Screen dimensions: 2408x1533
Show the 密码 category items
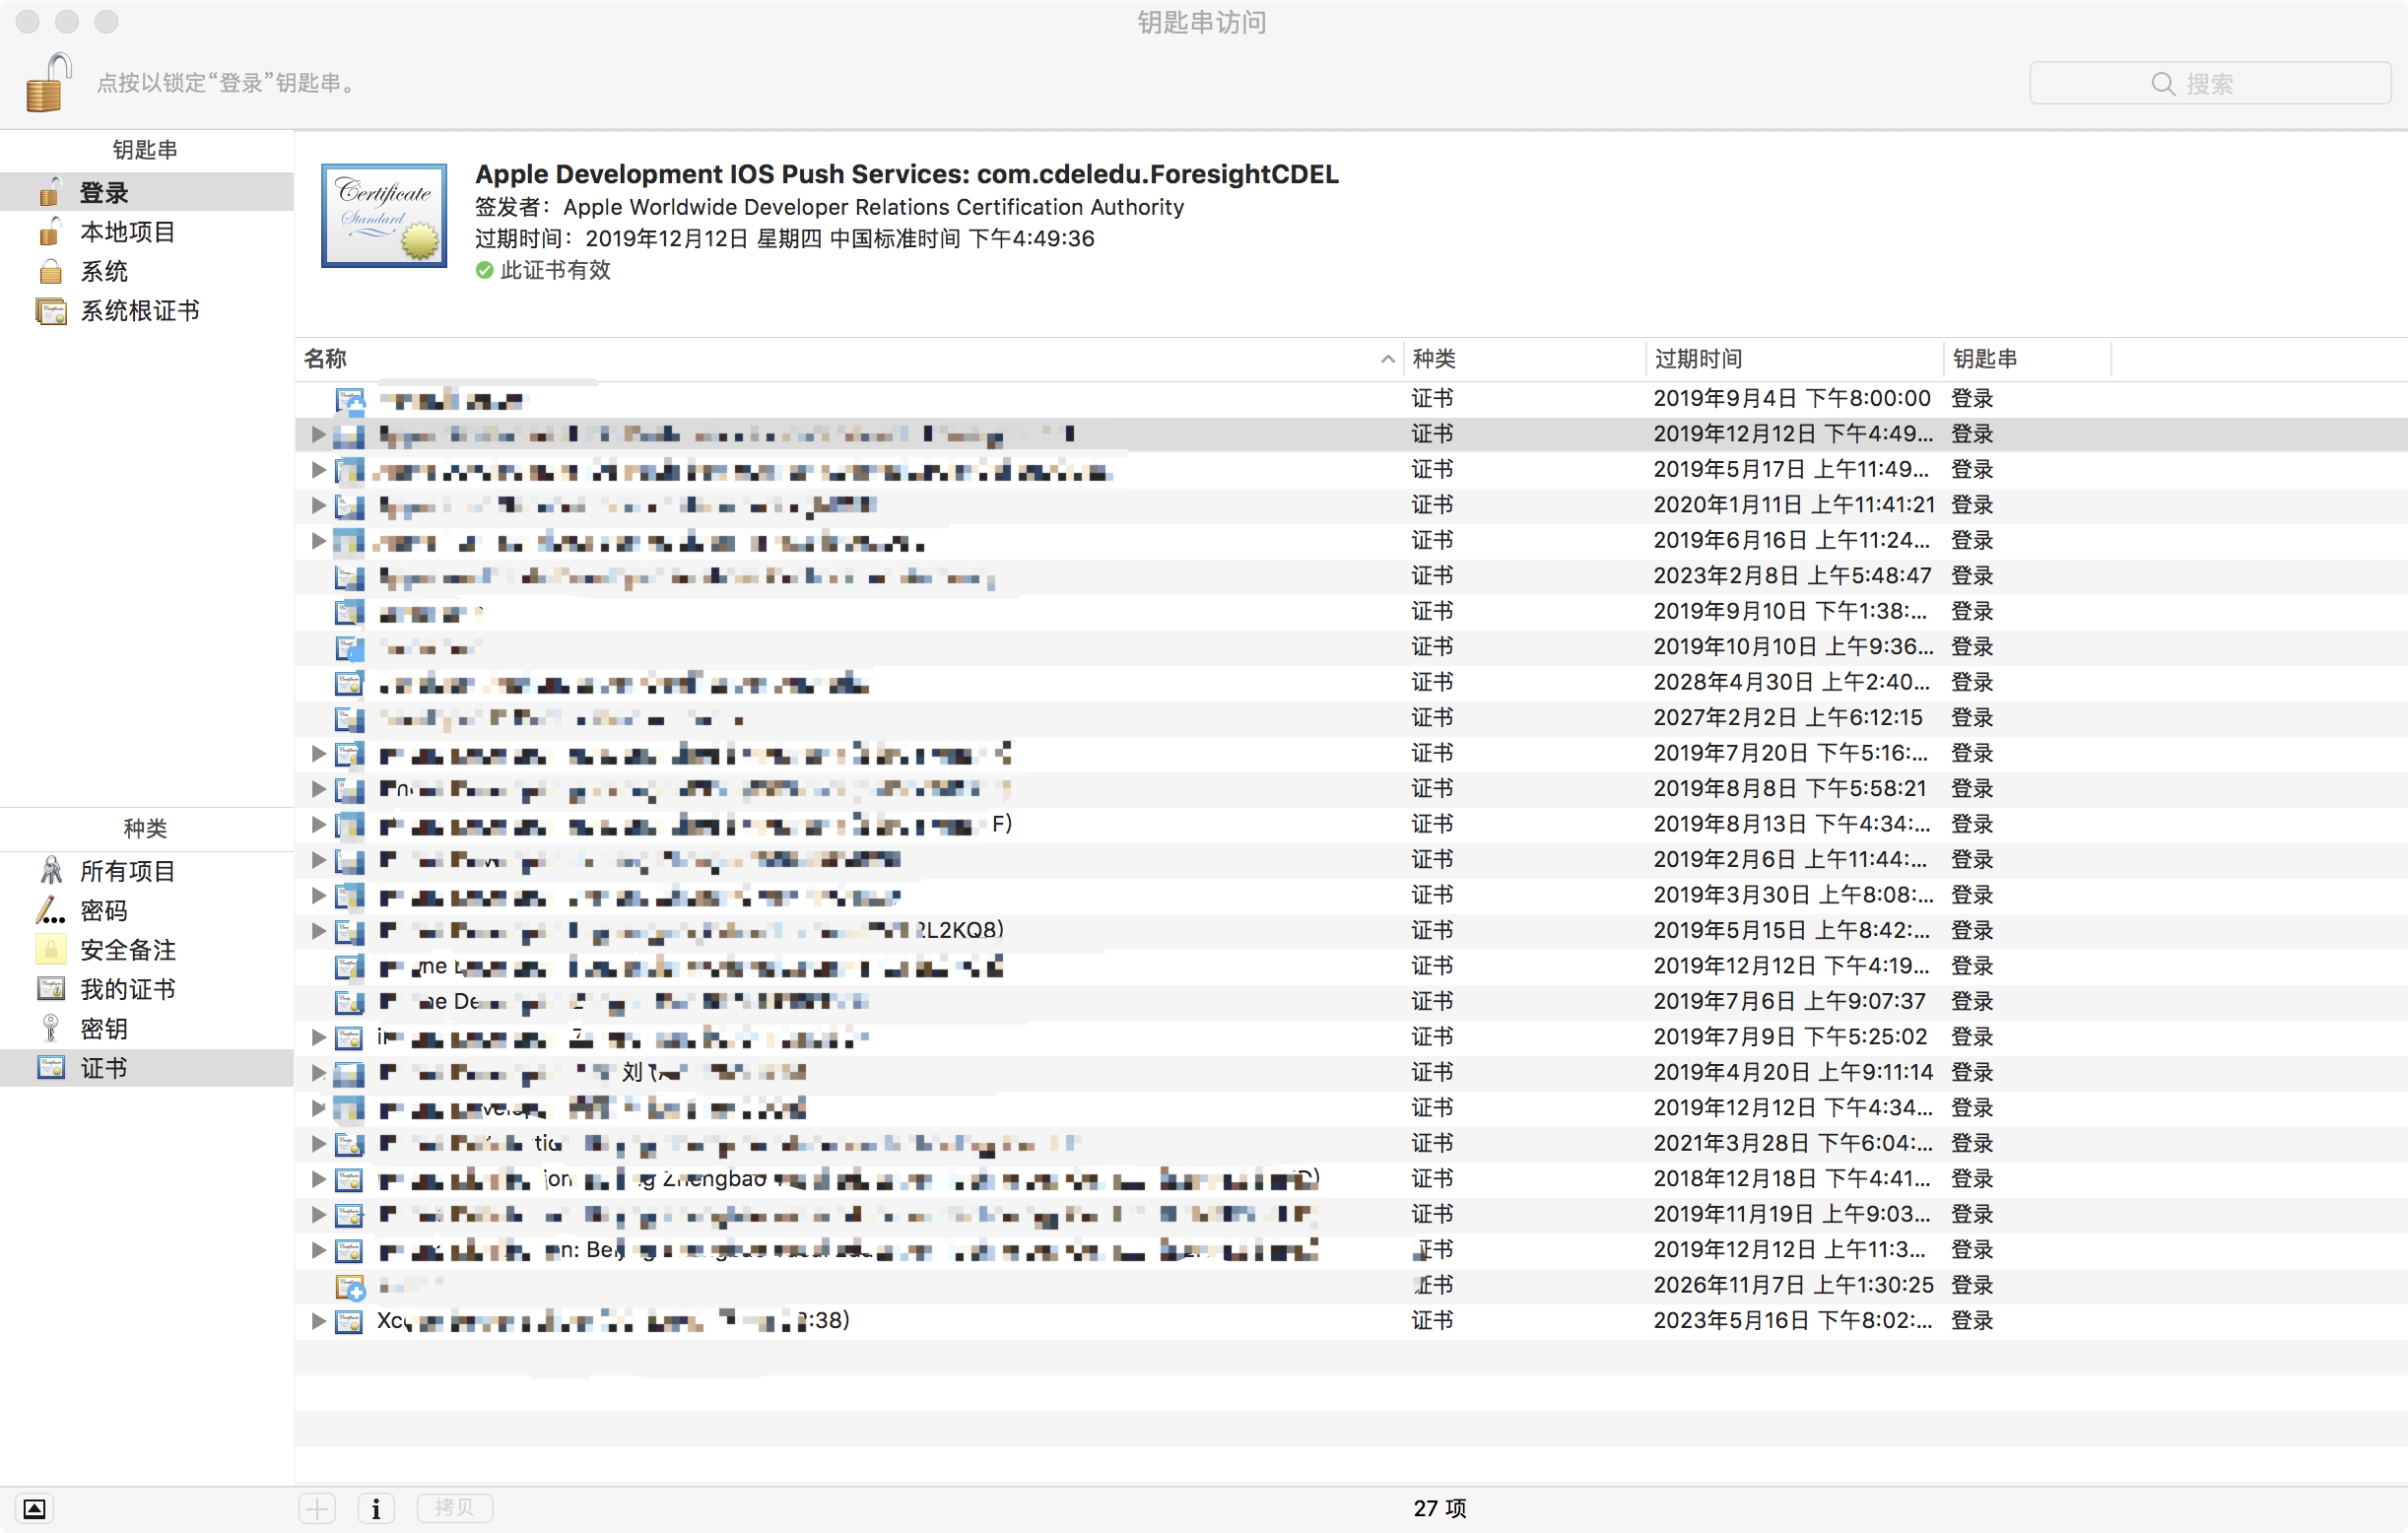tap(104, 911)
